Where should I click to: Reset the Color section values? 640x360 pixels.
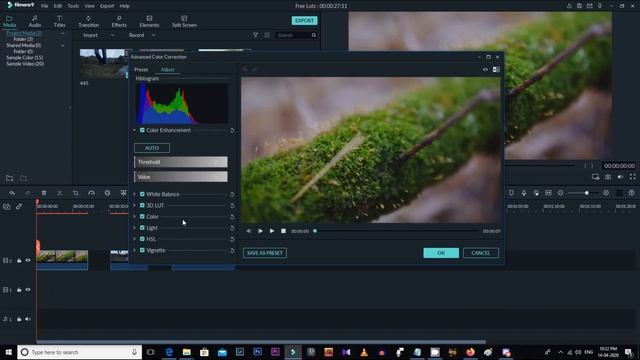[x=232, y=217]
